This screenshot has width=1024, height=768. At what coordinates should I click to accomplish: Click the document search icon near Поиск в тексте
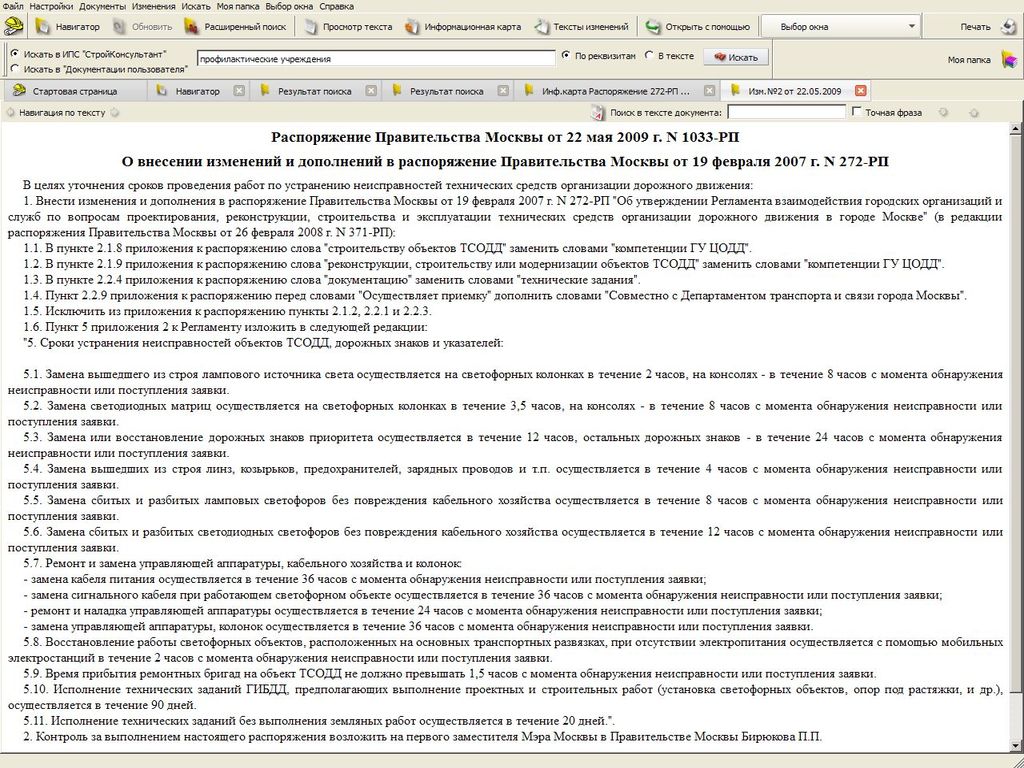pos(598,112)
